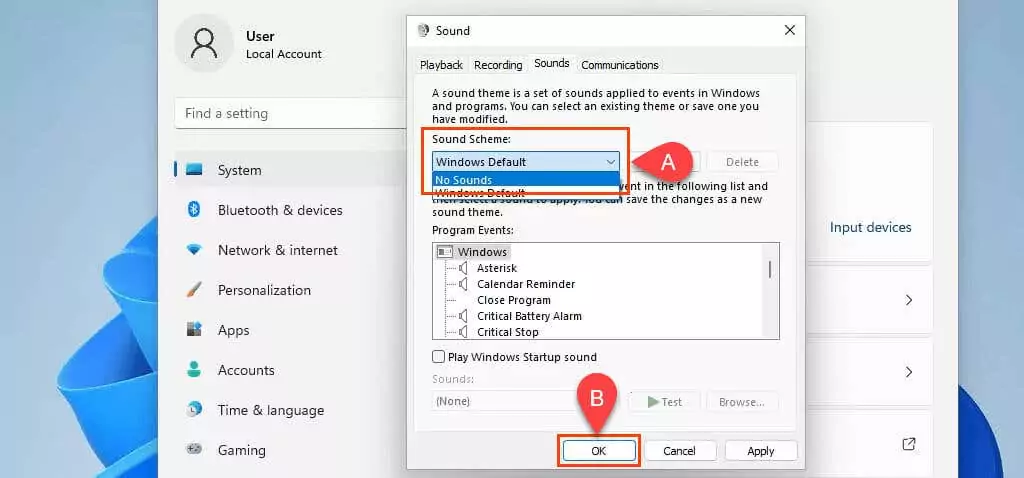The image size is (1024, 478).
Task: Select the Critical Stop event
Action: click(x=508, y=332)
